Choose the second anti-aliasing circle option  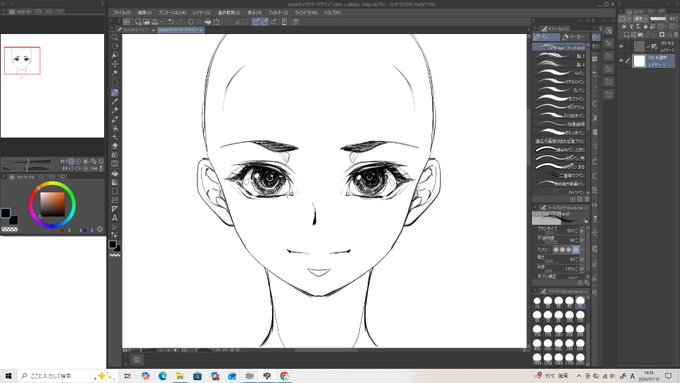[562, 250]
